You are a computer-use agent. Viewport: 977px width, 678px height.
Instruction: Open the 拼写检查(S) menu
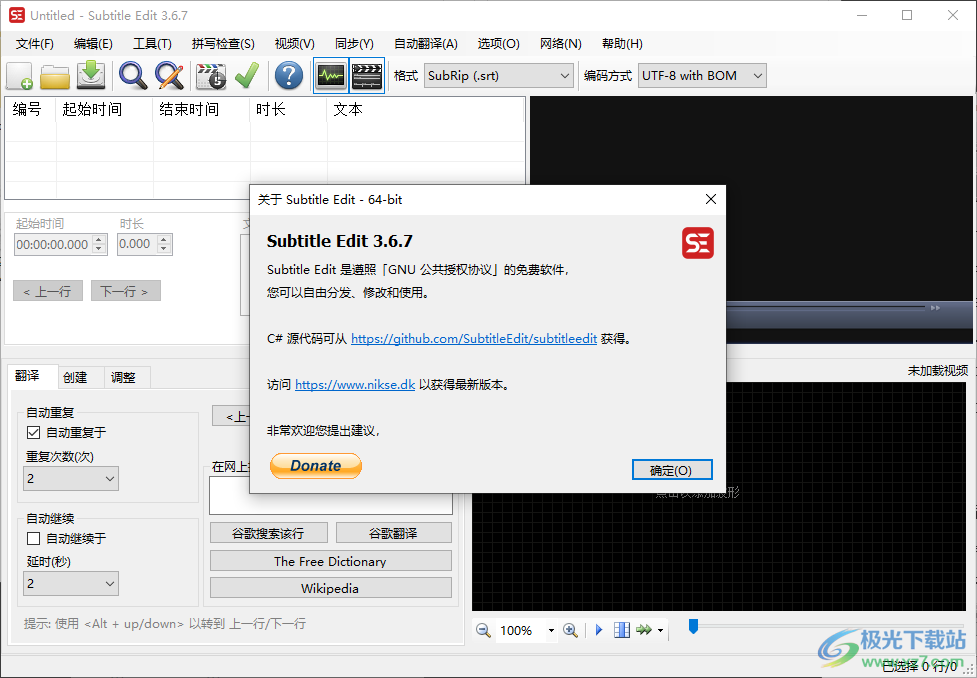click(x=223, y=44)
